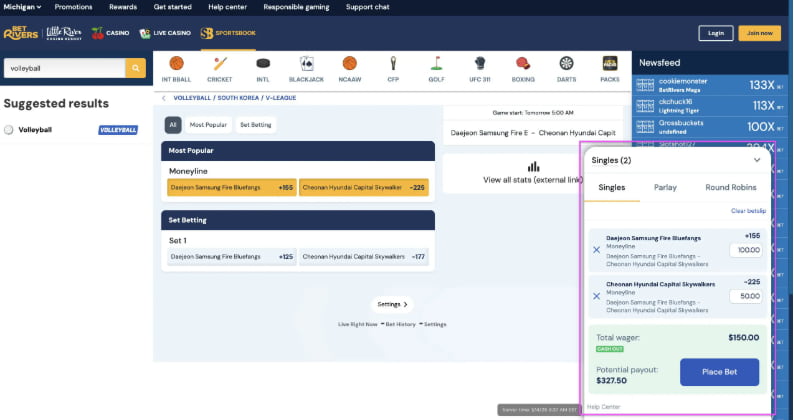Edit the 50.00 wager field
The image size is (794, 420).
point(746,296)
